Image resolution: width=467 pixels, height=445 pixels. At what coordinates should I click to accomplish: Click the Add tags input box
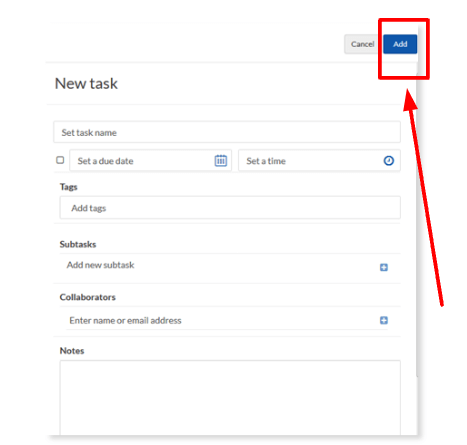point(230,208)
